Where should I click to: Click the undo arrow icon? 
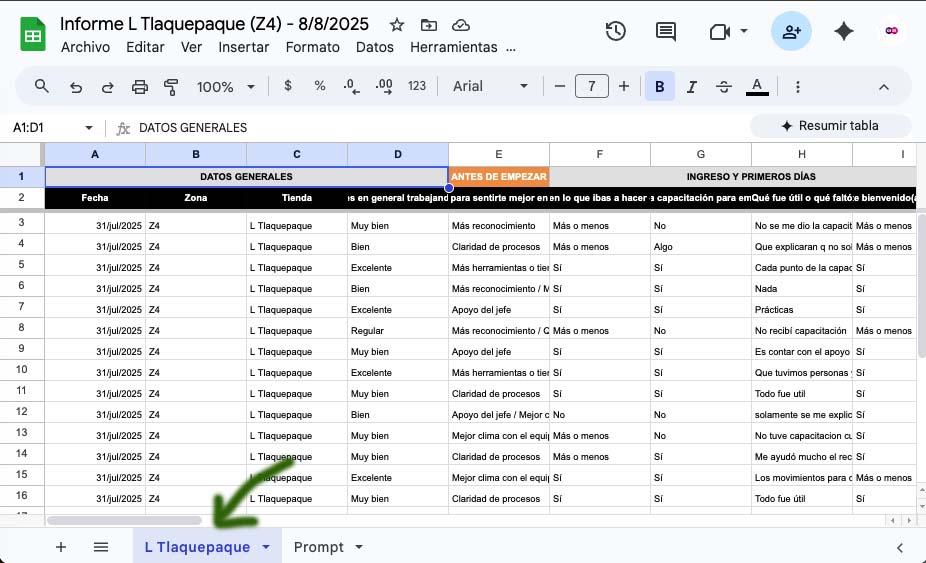click(76, 87)
